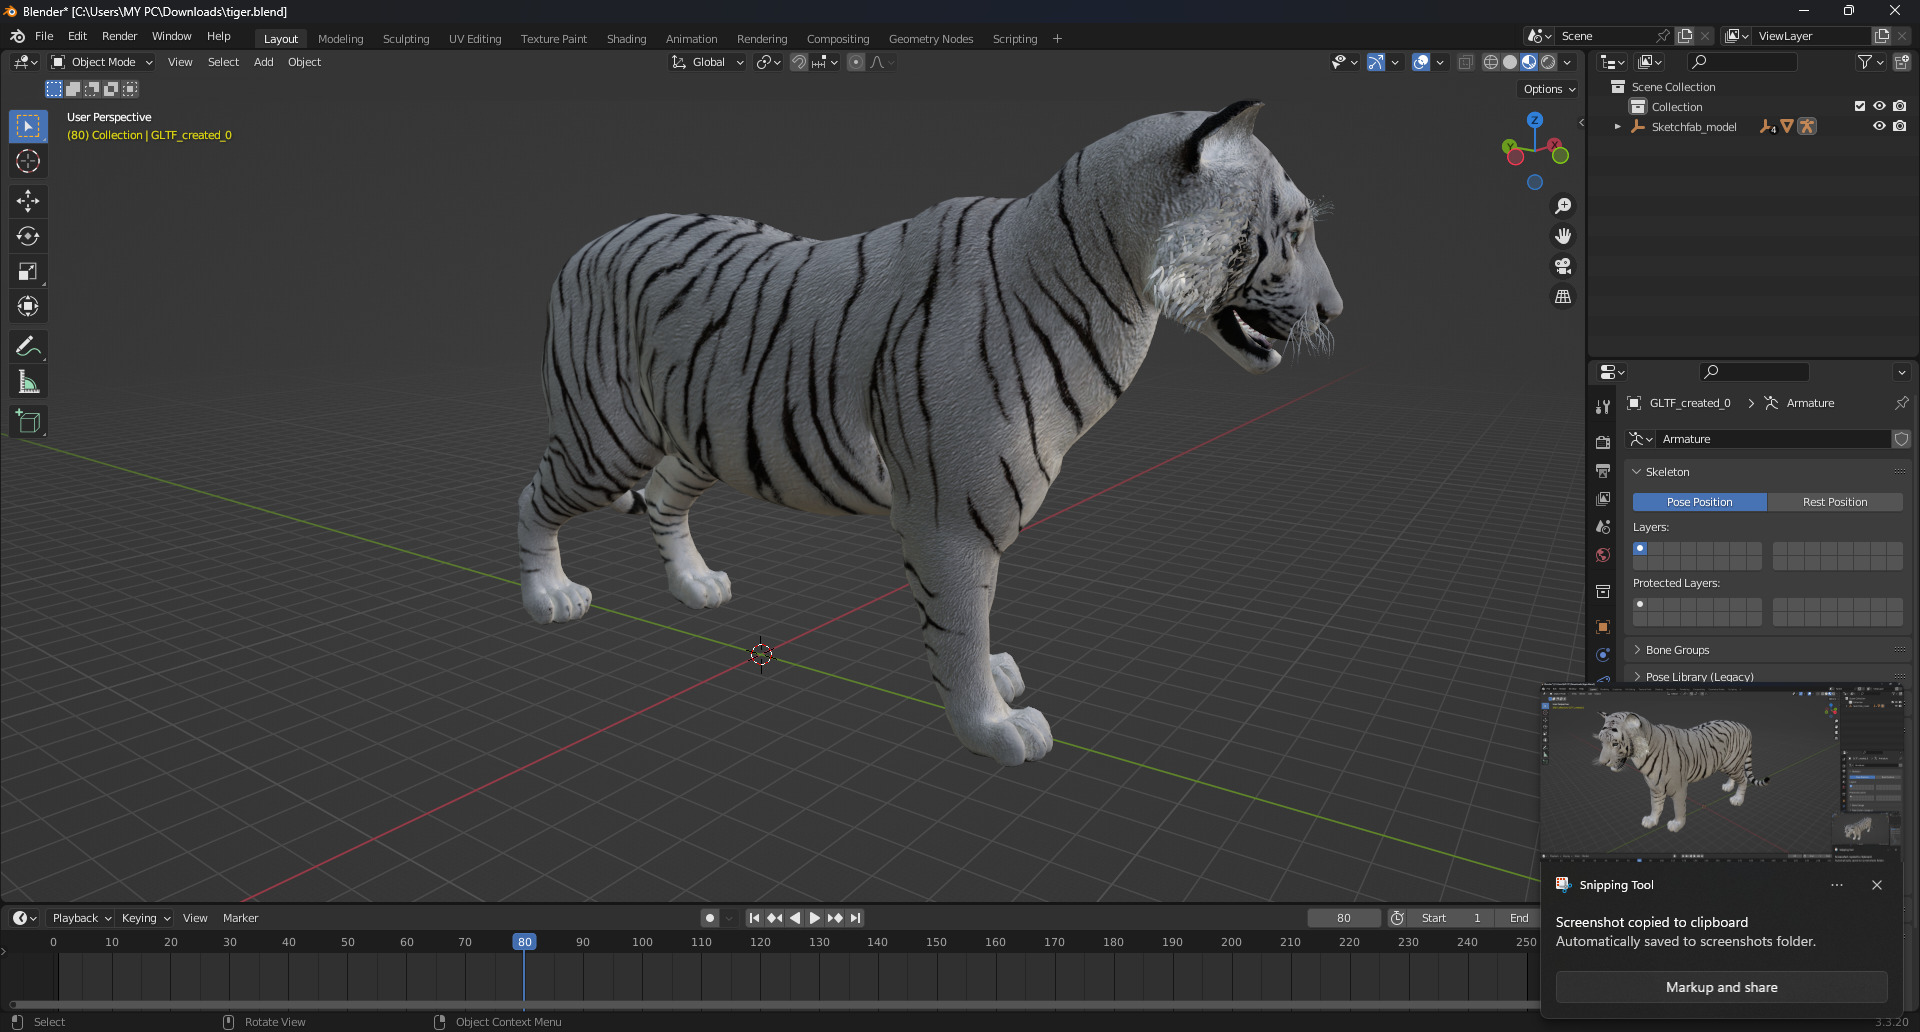Click Markup and share button
Screen dimensions: 1920x1032
1721,987
